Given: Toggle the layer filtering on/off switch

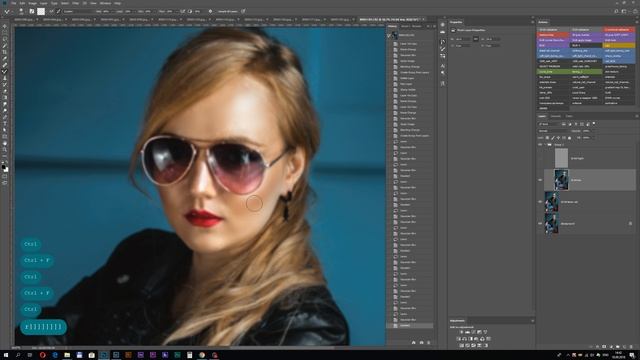Looking at the screenshot, I should pos(594,124).
